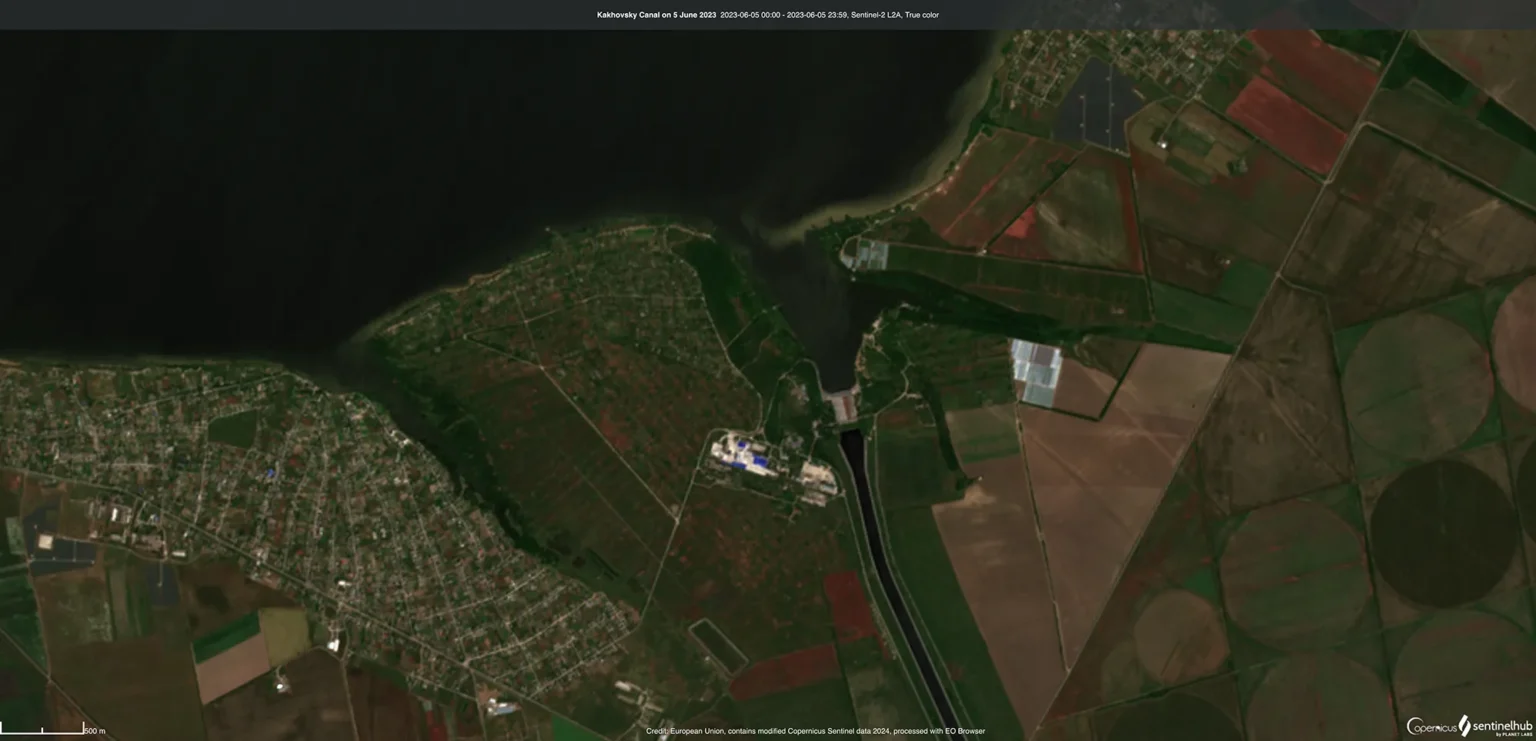Click the intake structure at the canal head
Viewport: 1536px width, 741px height.
pyautogui.click(x=844, y=406)
